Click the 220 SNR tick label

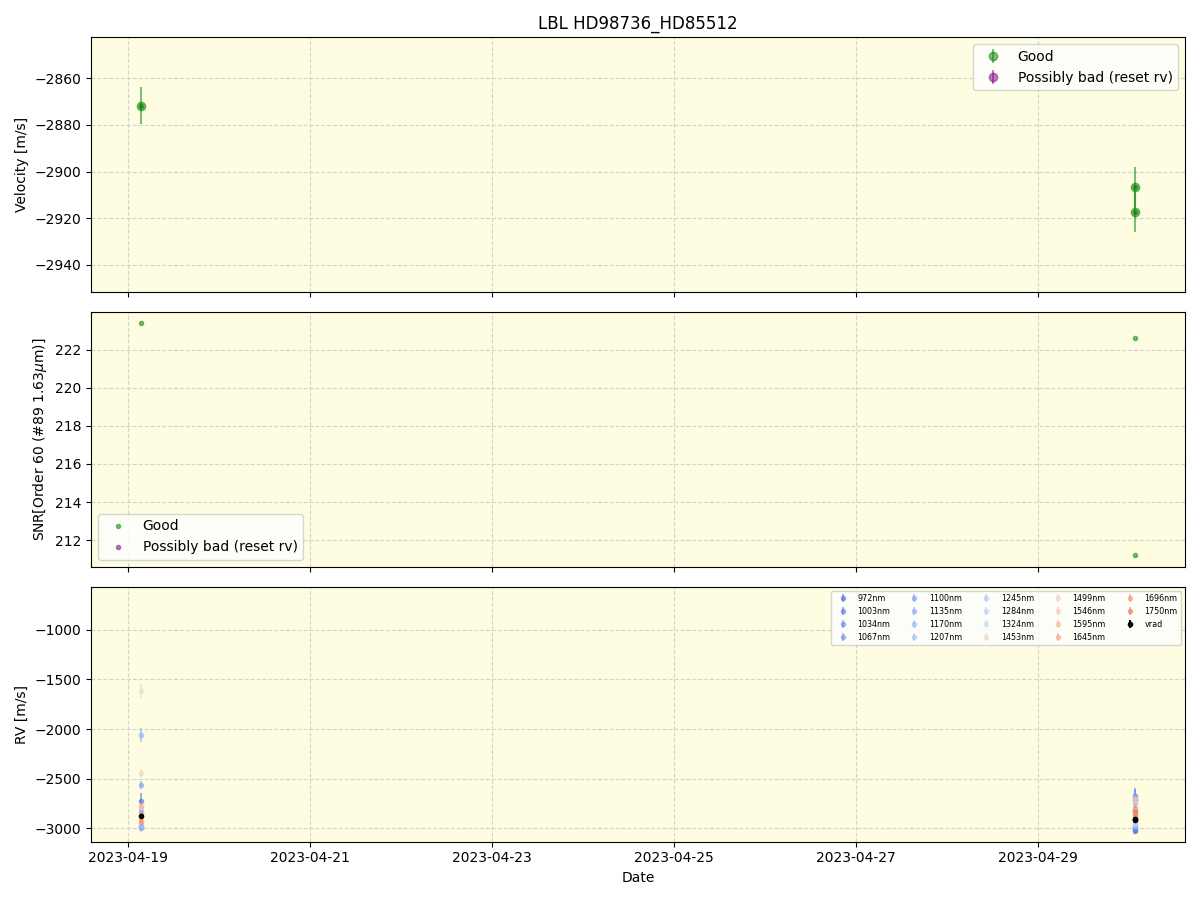pyautogui.click(x=70, y=388)
